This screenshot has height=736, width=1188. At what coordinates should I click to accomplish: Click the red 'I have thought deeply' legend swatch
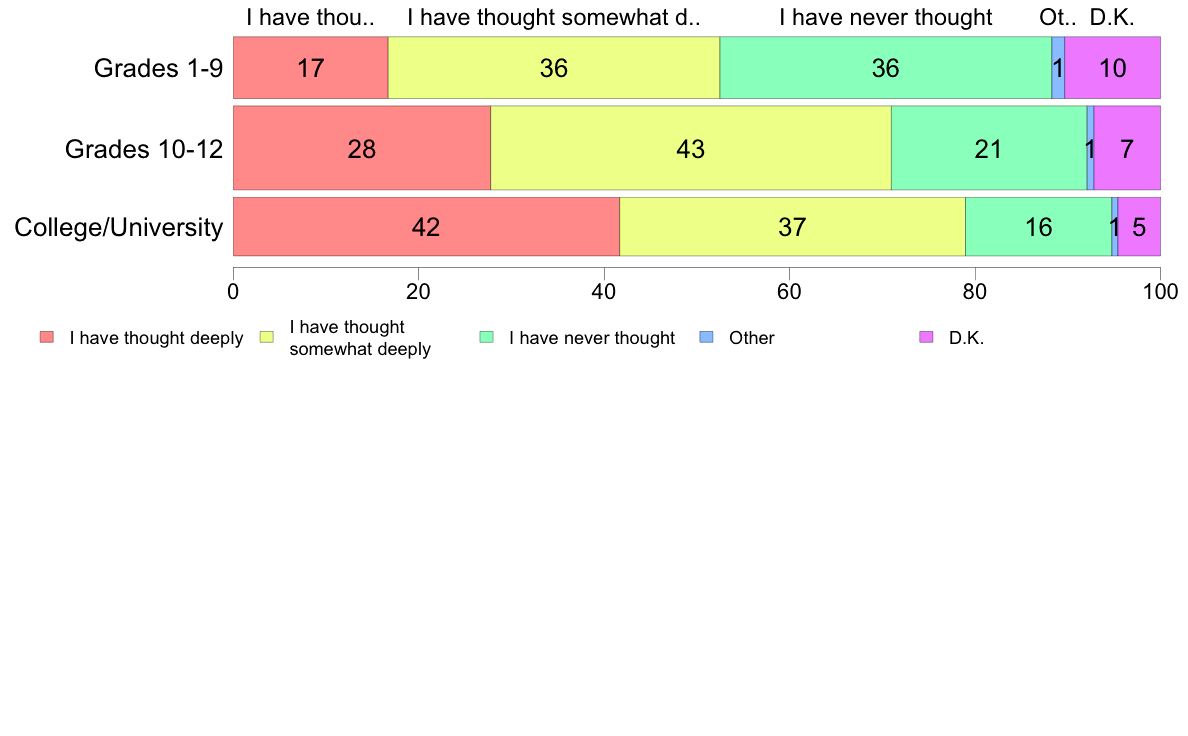pyautogui.click(x=47, y=337)
